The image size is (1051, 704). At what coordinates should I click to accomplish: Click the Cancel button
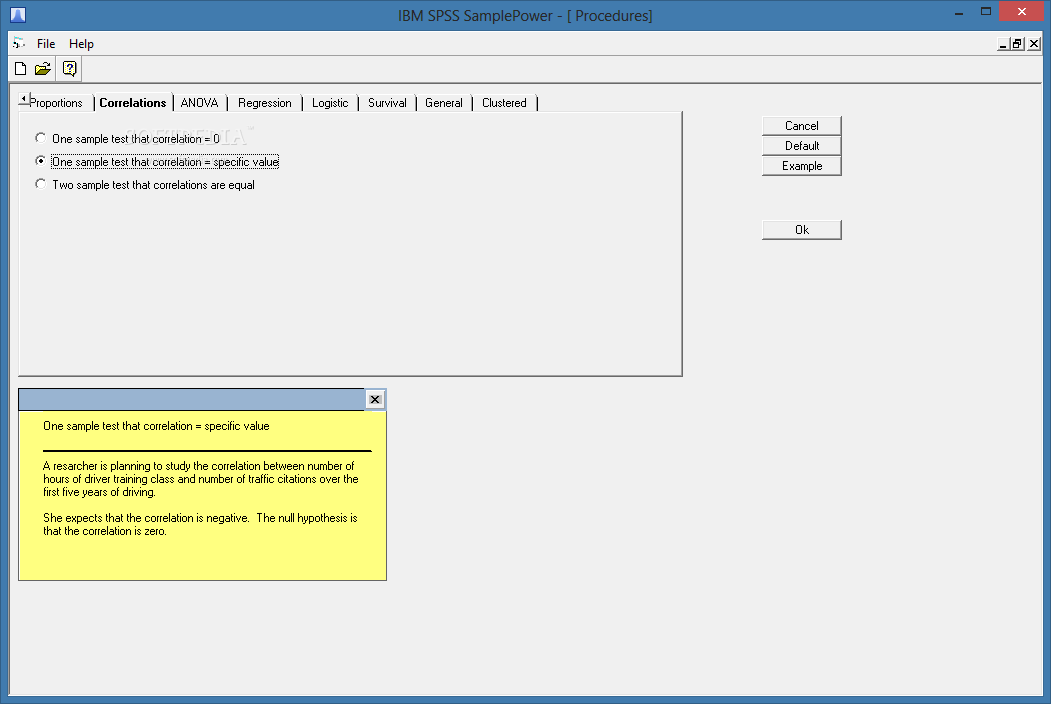[x=802, y=126]
